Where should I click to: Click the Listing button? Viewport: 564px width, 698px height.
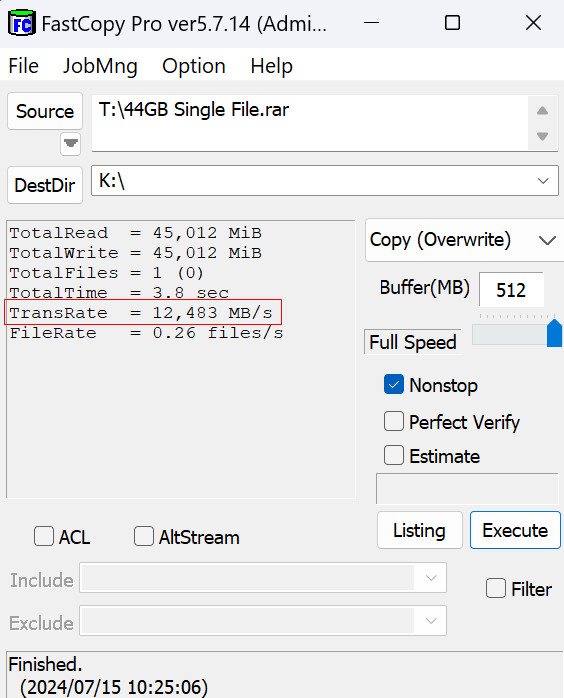(x=419, y=530)
